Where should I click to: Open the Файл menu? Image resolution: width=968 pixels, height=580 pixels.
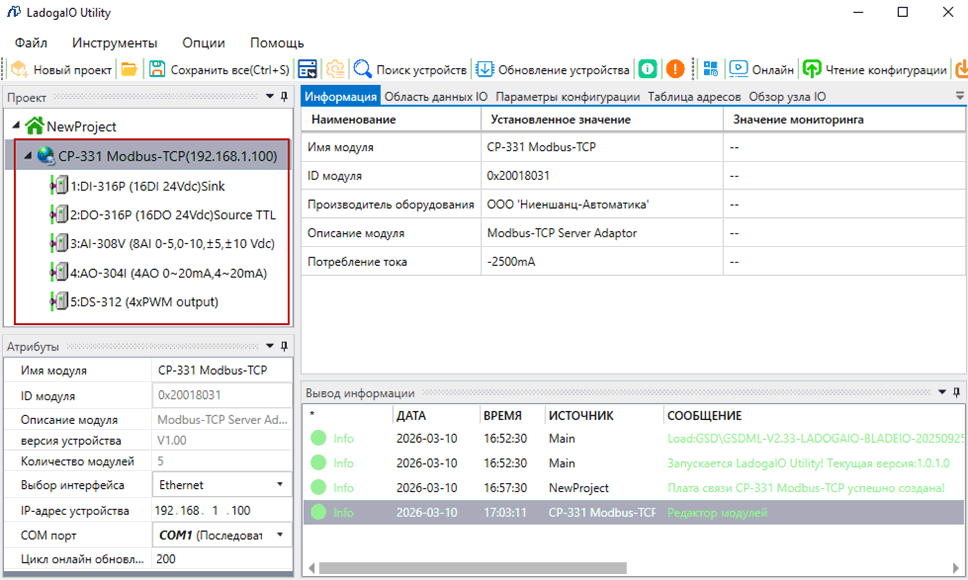coord(31,43)
